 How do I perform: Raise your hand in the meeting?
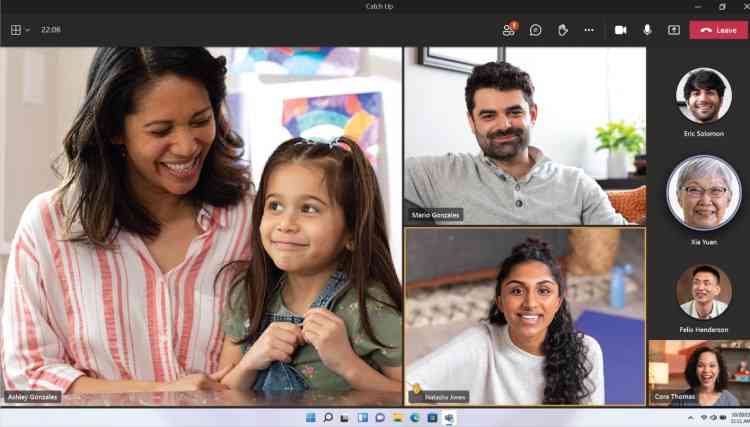[x=562, y=30]
